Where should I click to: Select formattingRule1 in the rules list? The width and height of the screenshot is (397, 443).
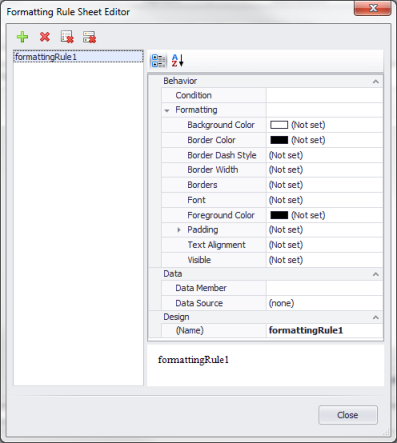click(x=78, y=57)
